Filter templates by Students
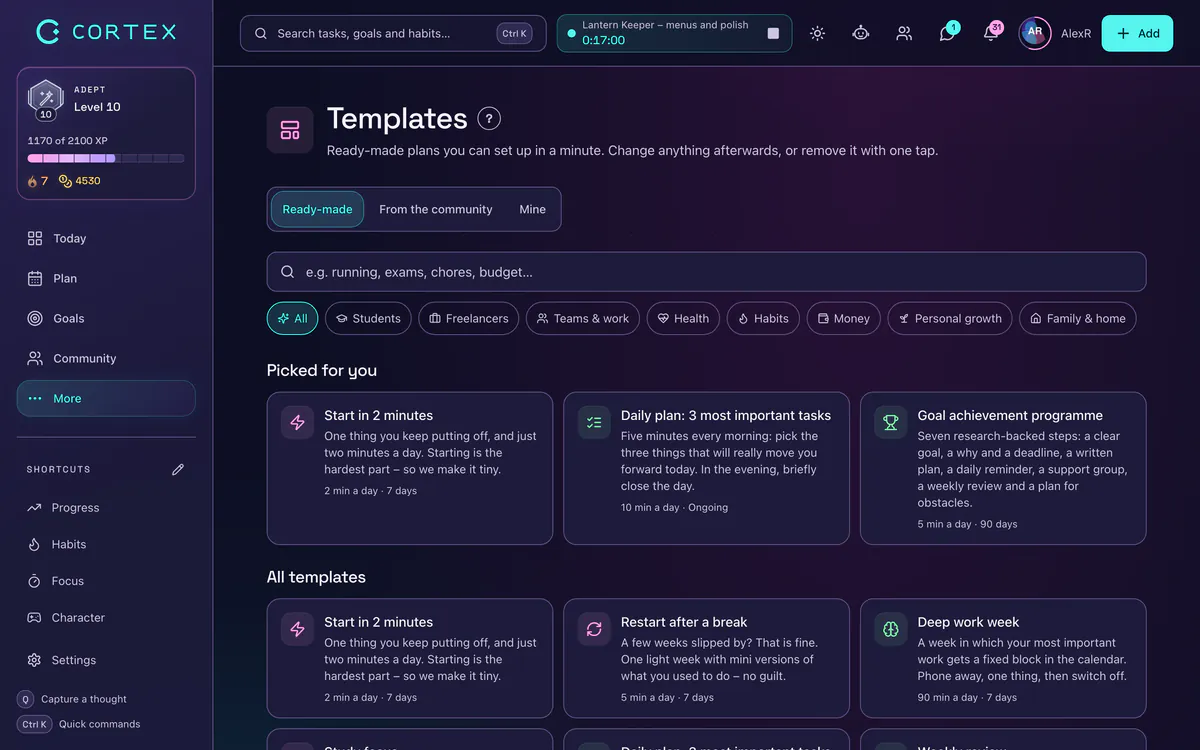The width and height of the screenshot is (1200, 750). 368,318
